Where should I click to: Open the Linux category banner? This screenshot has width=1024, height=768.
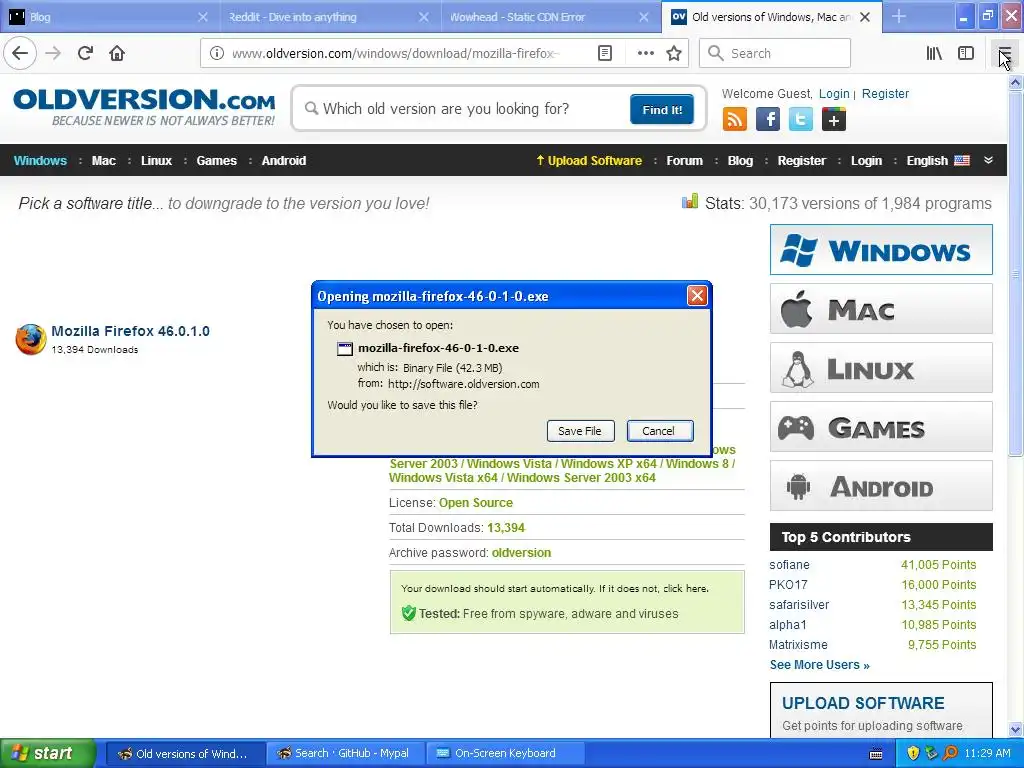tap(881, 368)
